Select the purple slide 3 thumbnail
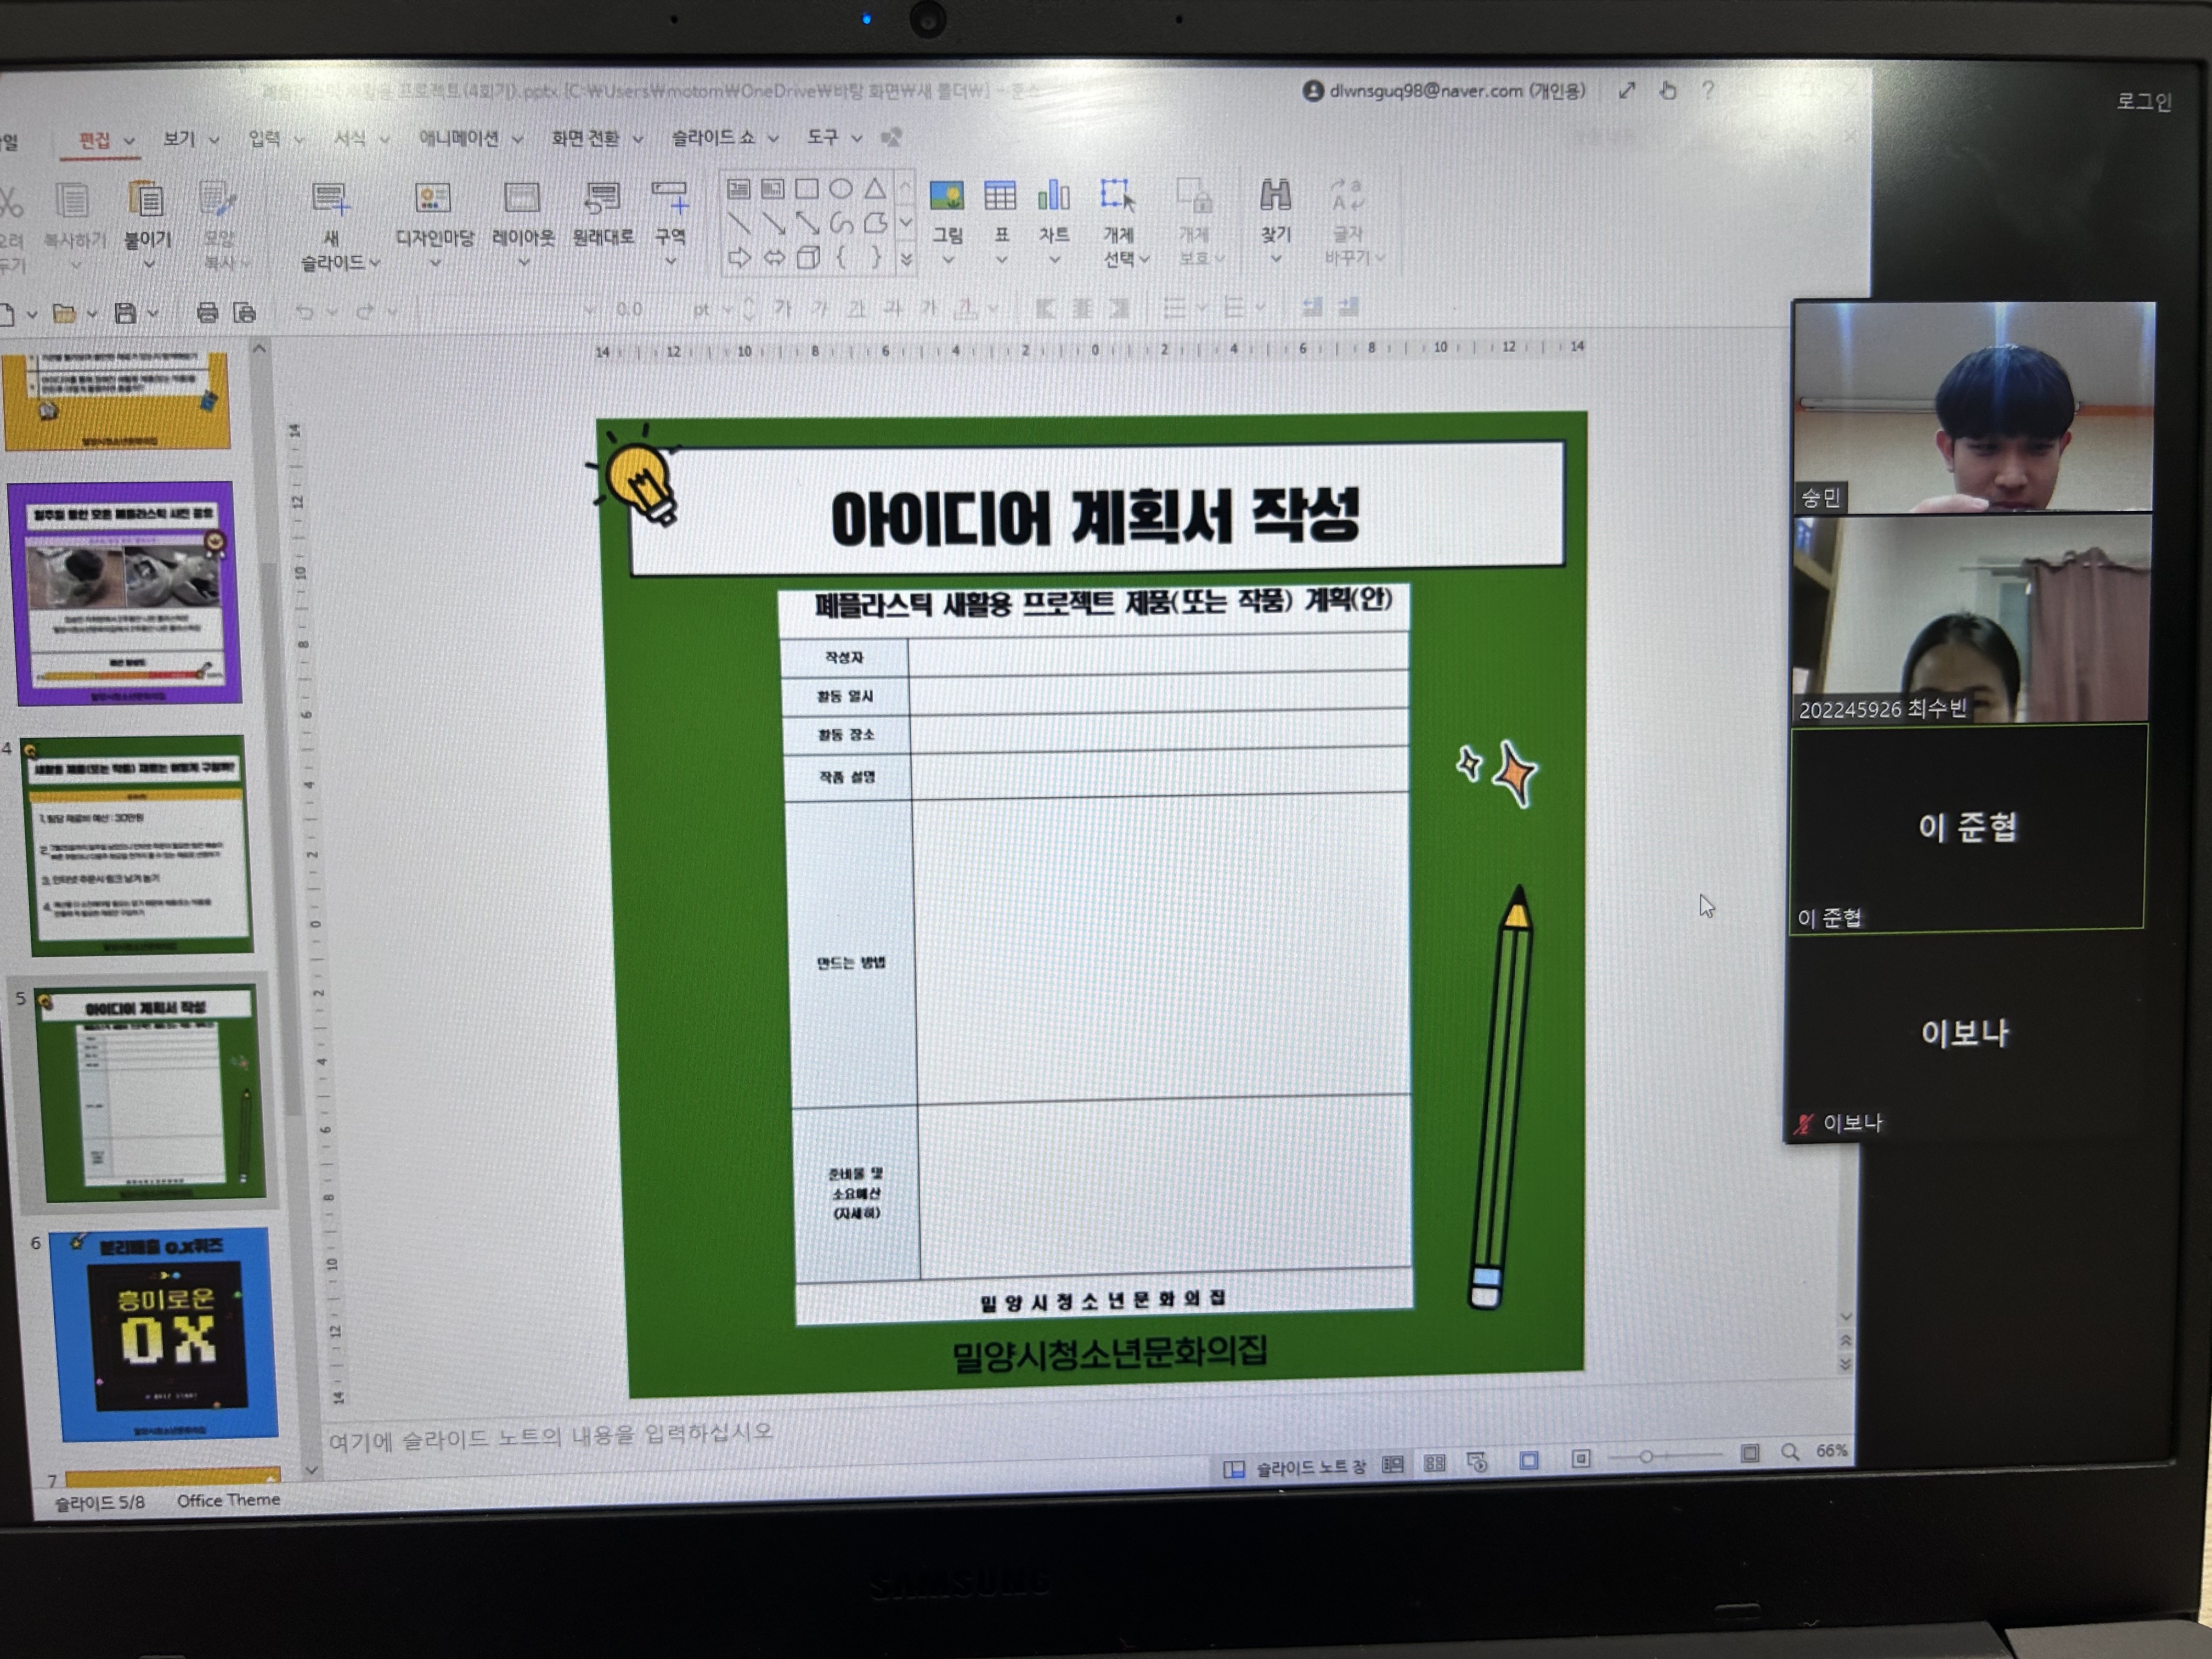This screenshot has width=2212, height=1659. [x=125, y=593]
